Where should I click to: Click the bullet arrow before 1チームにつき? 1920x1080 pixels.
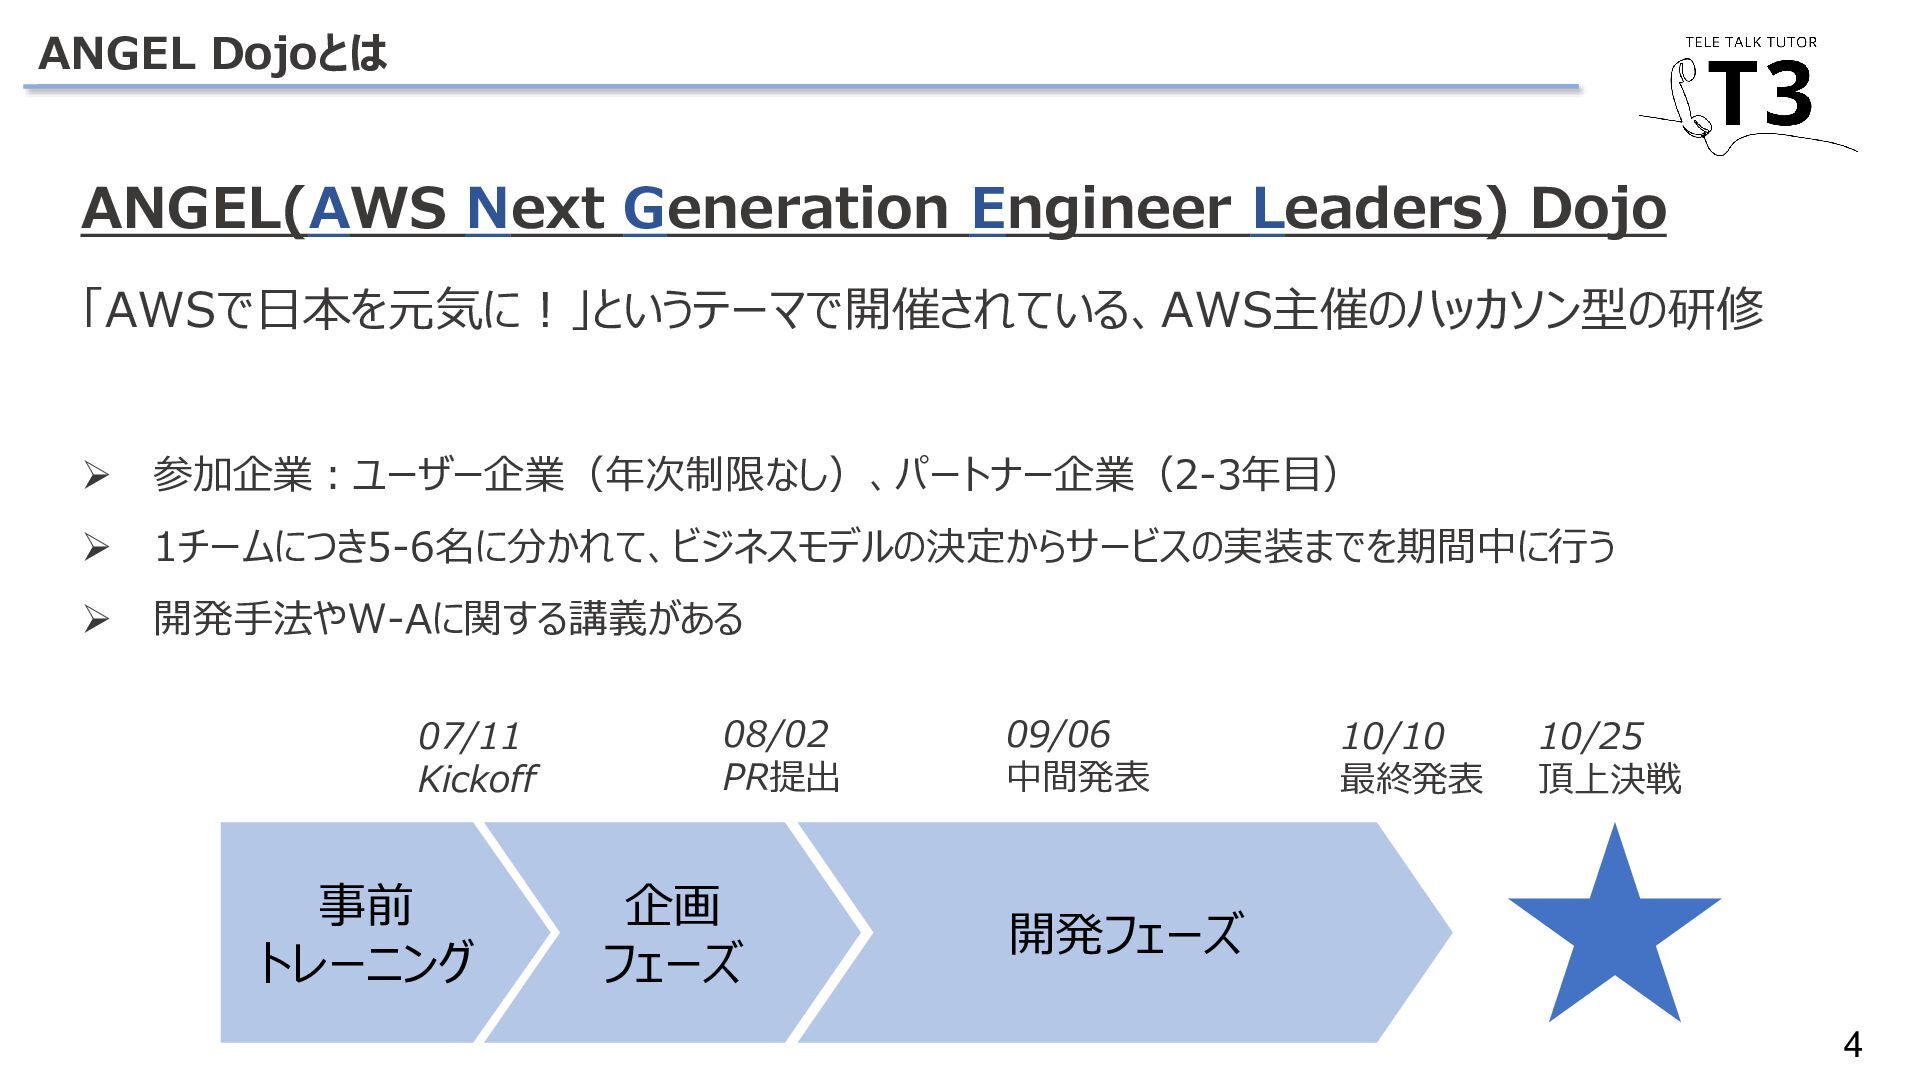pos(96,547)
